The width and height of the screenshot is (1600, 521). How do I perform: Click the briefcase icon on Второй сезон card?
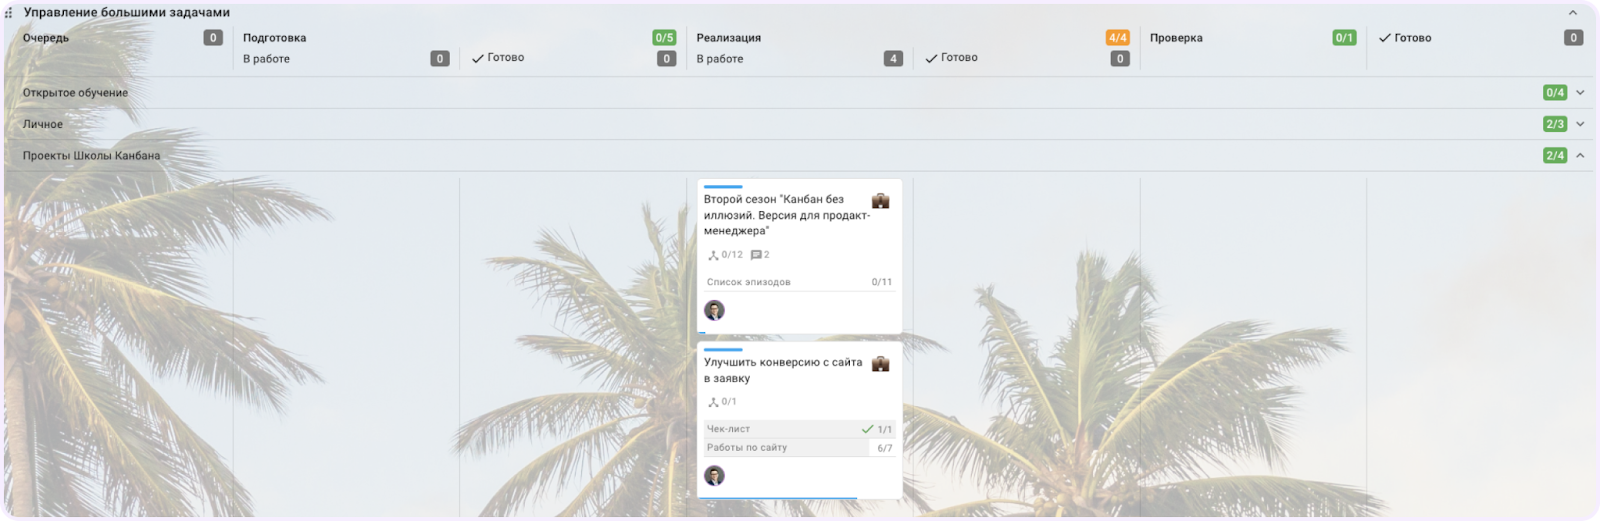[x=880, y=201]
